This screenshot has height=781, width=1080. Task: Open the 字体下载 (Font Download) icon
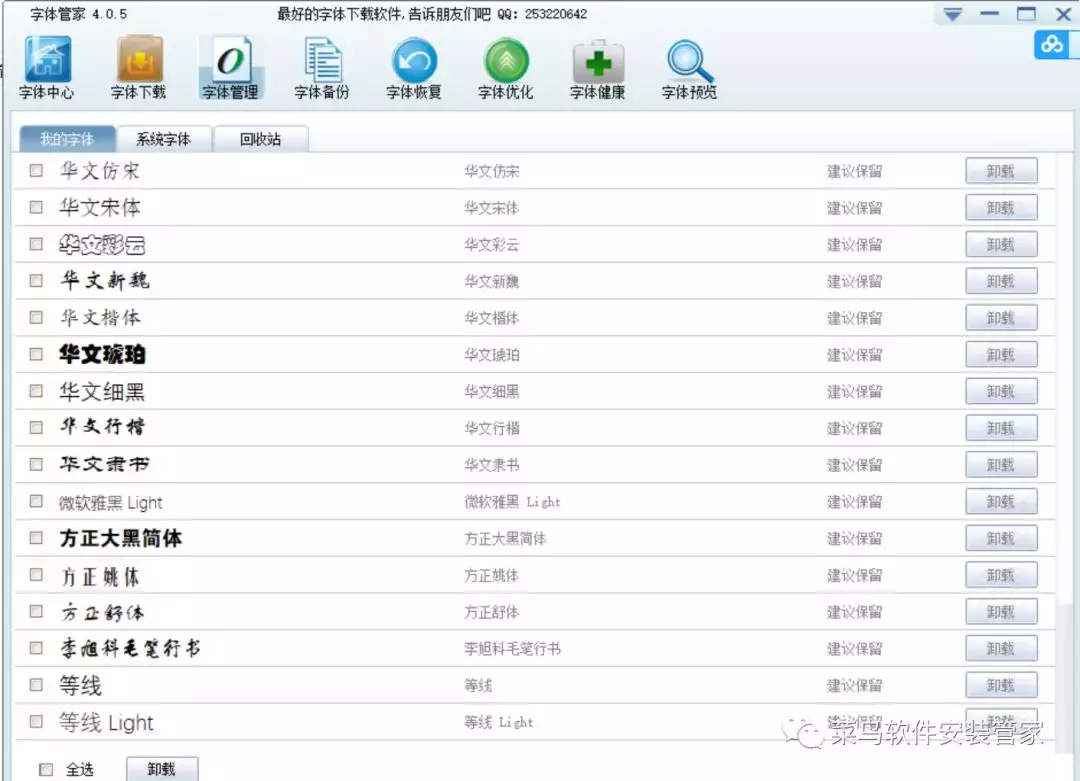(139, 65)
